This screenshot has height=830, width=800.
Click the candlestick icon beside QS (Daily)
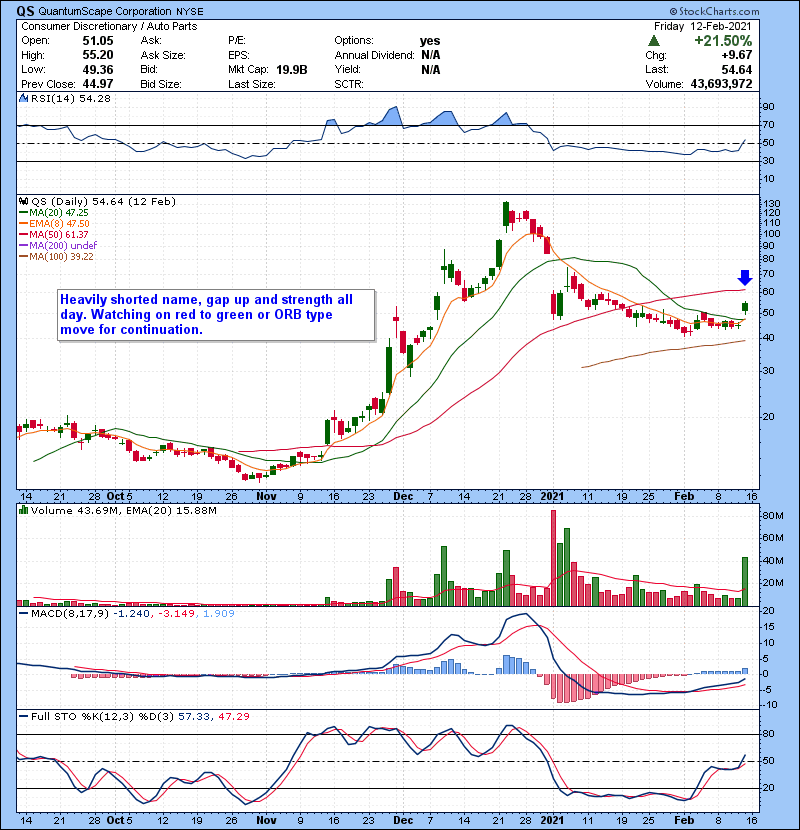23,201
